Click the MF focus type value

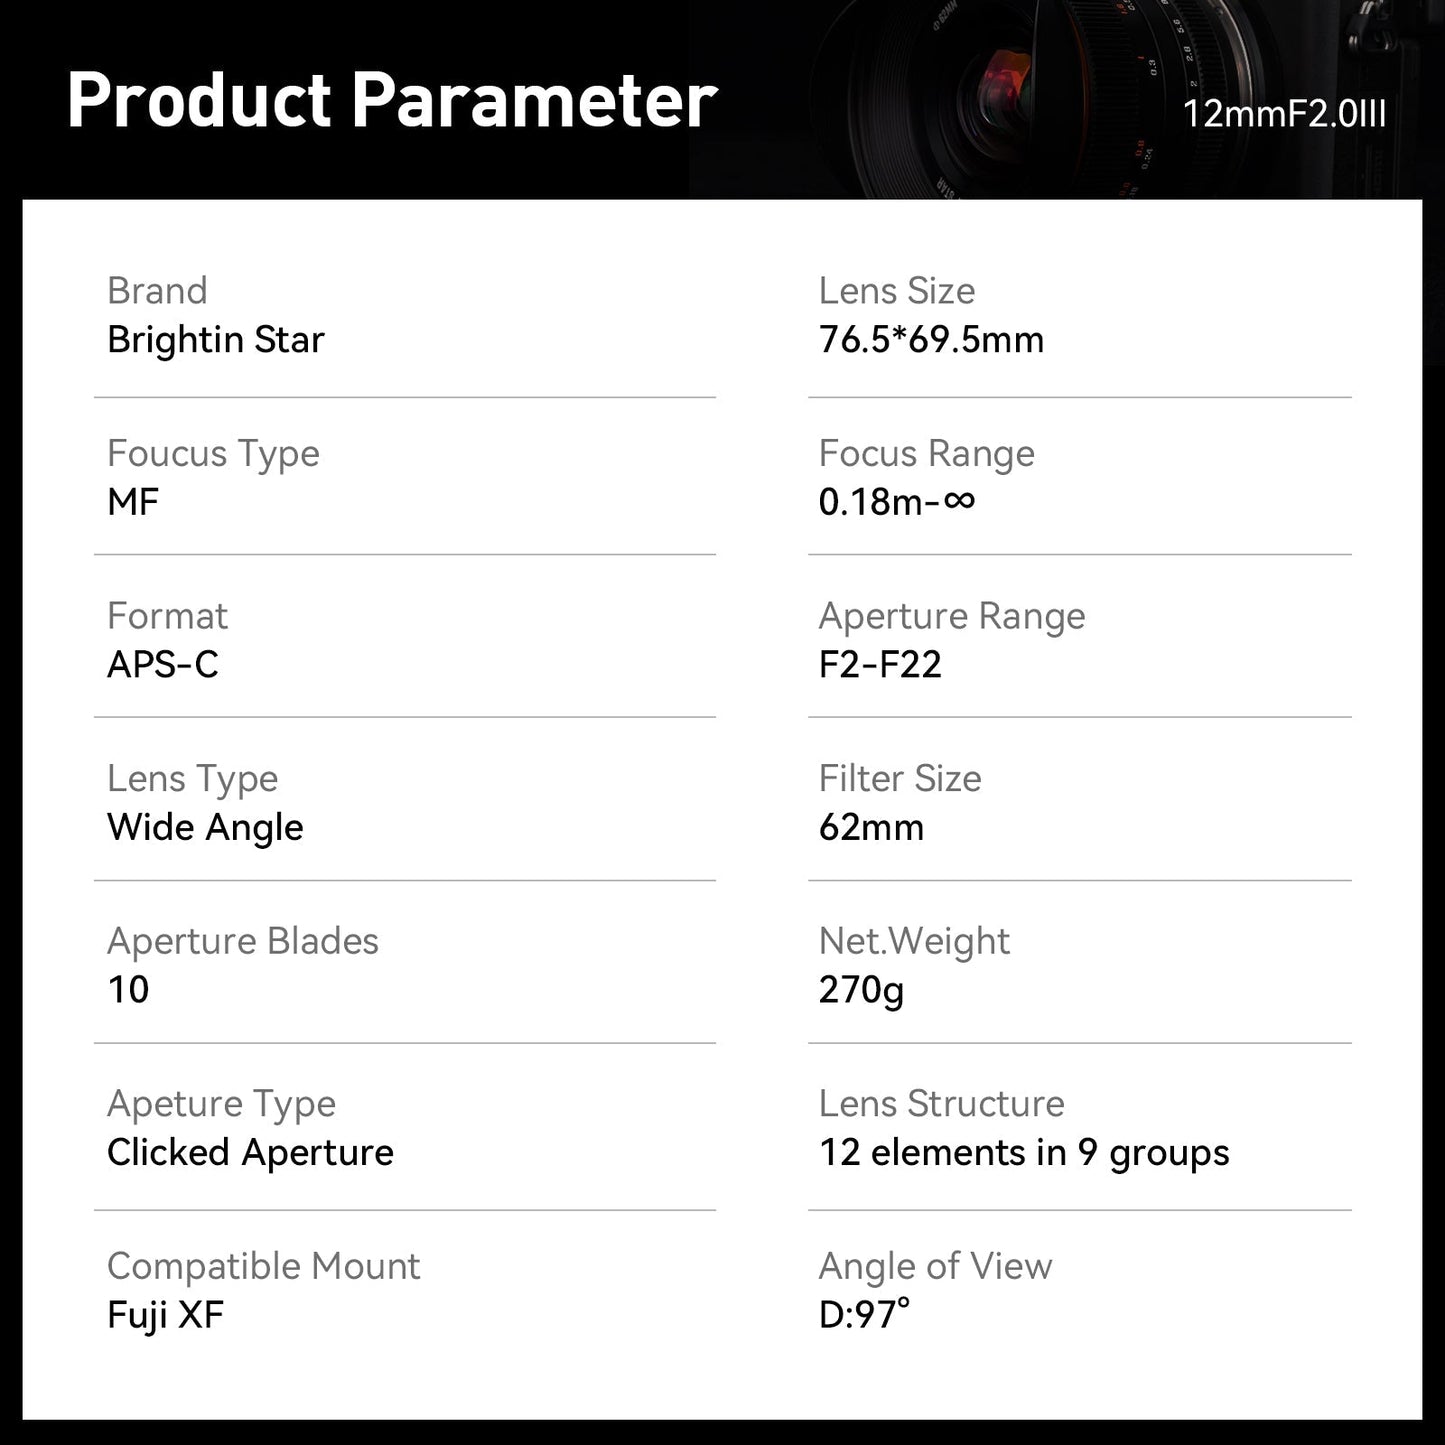[x=133, y=502]
